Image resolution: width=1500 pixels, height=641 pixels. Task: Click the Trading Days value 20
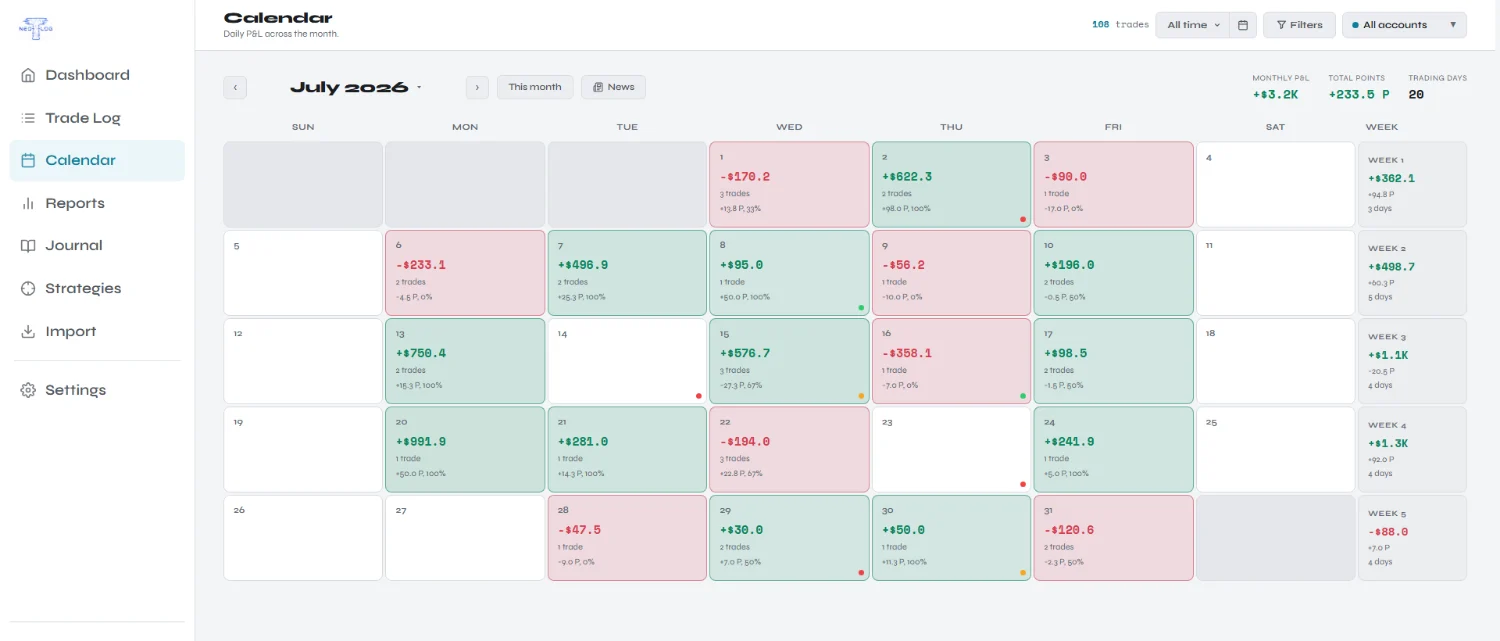(x=1416, y=95)
